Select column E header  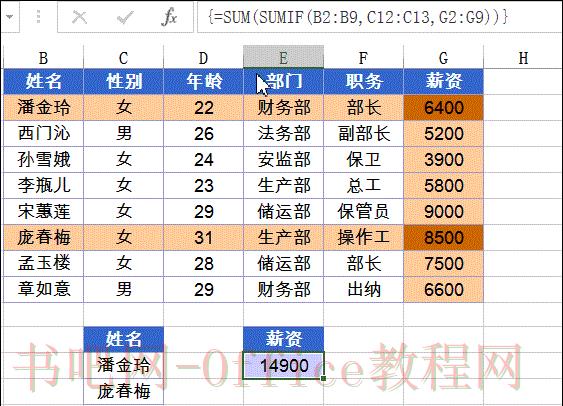283,57
